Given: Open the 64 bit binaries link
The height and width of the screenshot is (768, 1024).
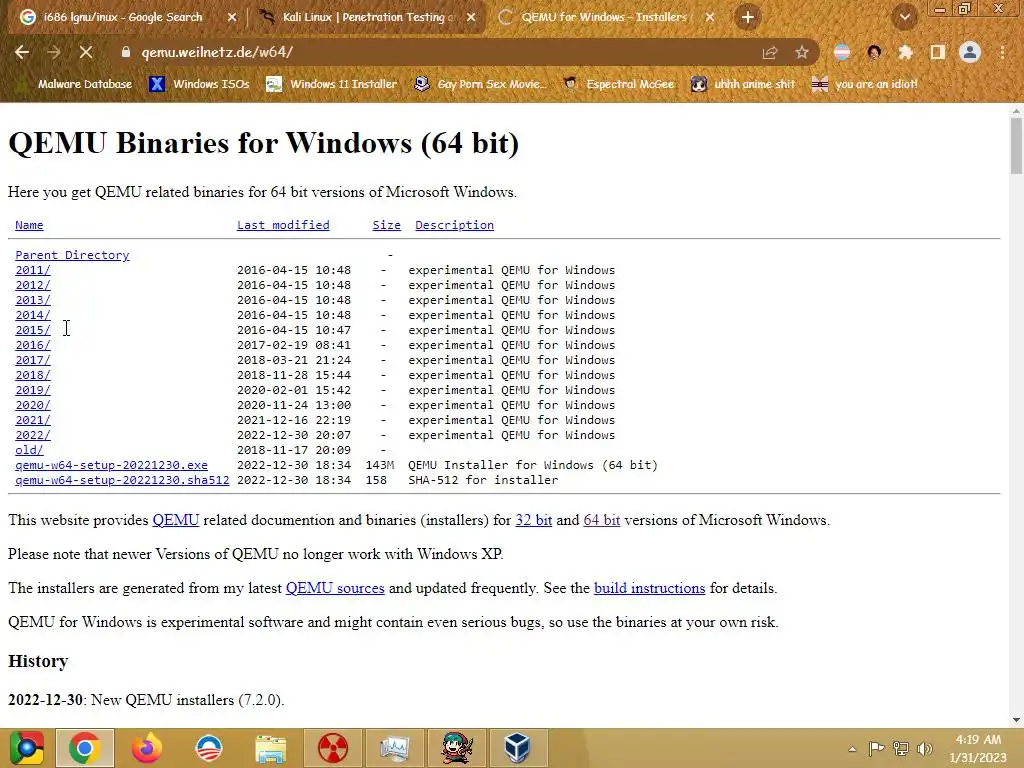Looking at the screenshot, I should coord(601,520).
